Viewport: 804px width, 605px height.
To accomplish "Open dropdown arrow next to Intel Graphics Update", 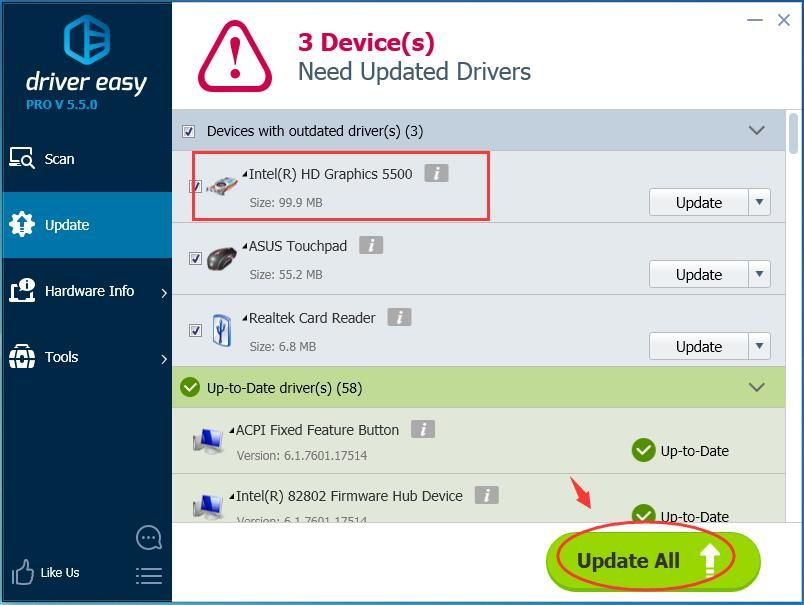I will coord(759,202).
